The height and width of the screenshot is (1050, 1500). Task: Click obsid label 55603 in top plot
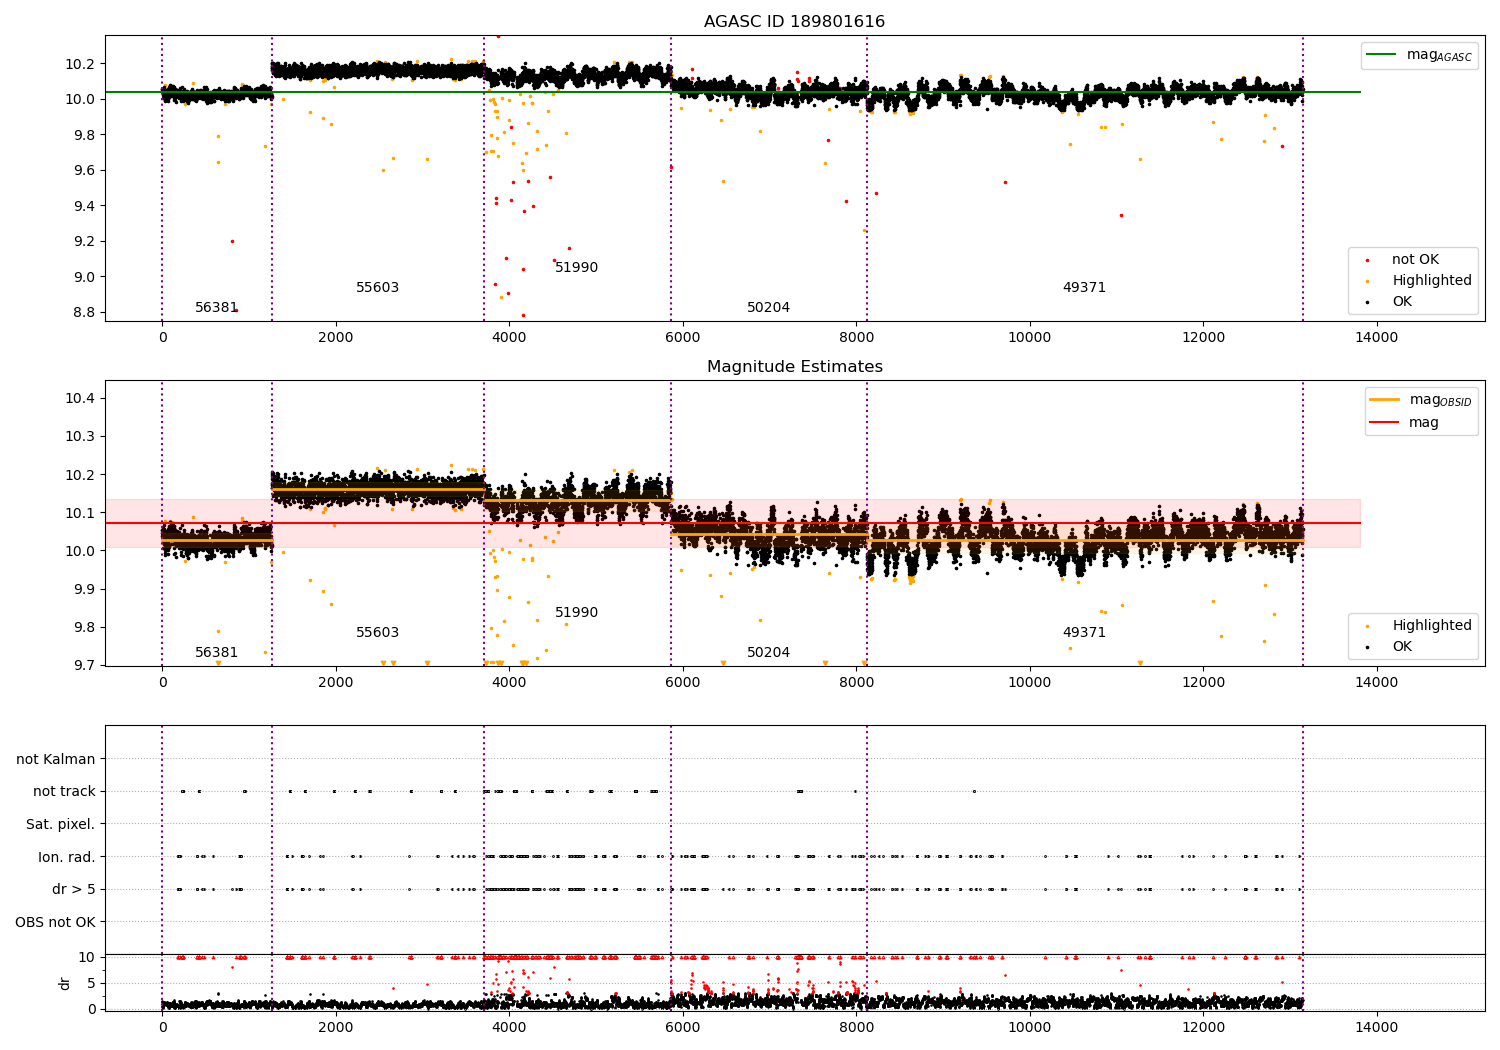click(x=377, y=288)
